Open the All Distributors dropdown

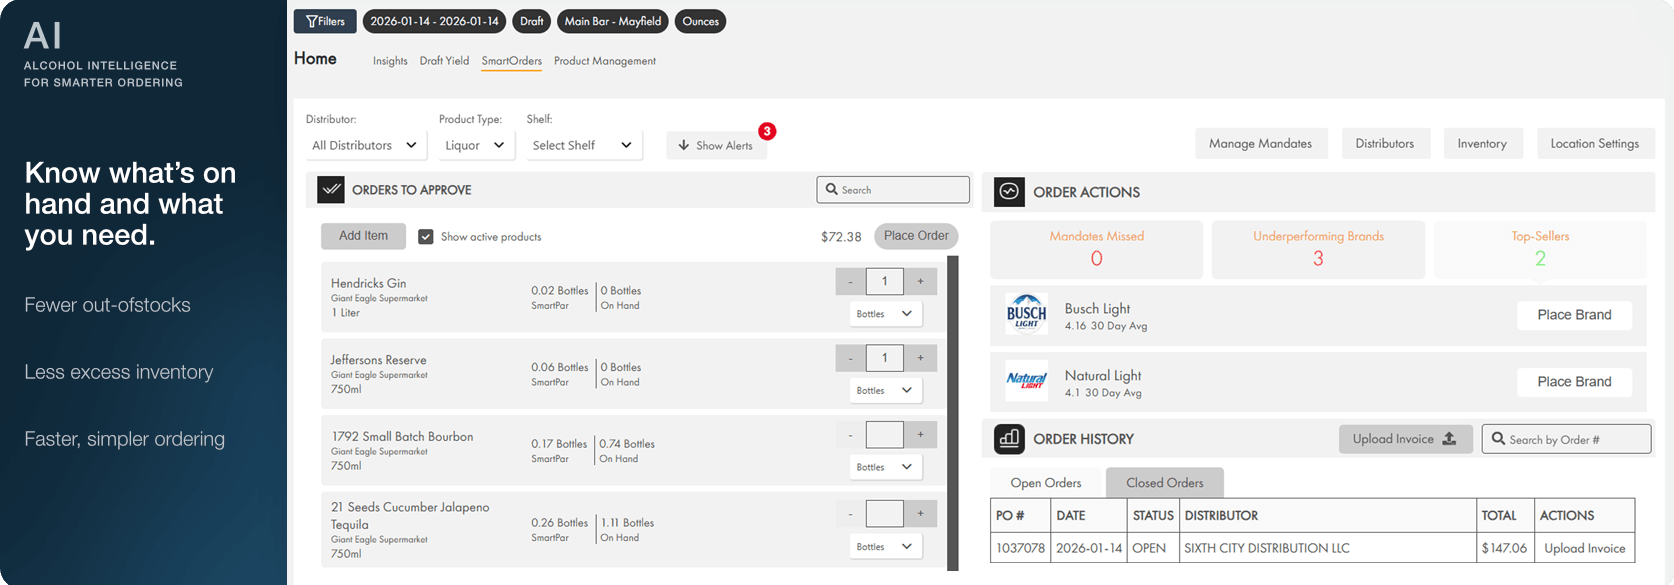point(365,145)
